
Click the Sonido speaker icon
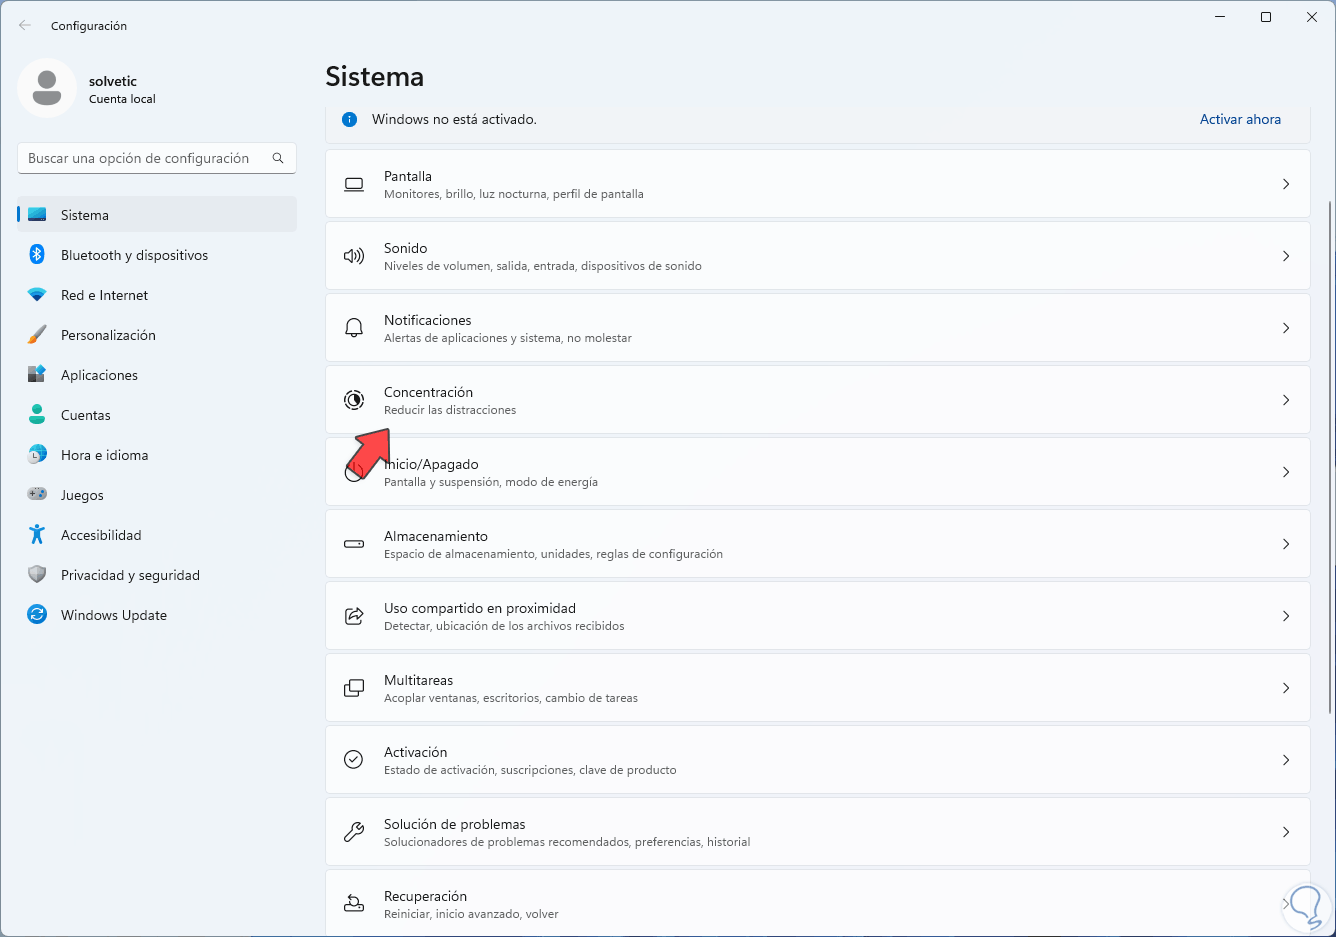354,256
